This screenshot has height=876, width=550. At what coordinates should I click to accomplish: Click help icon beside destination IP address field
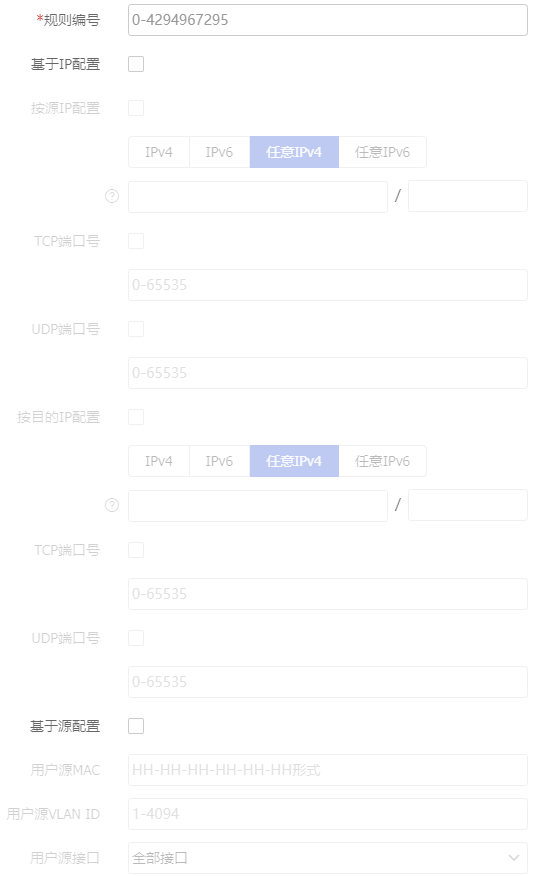[112, 505]
